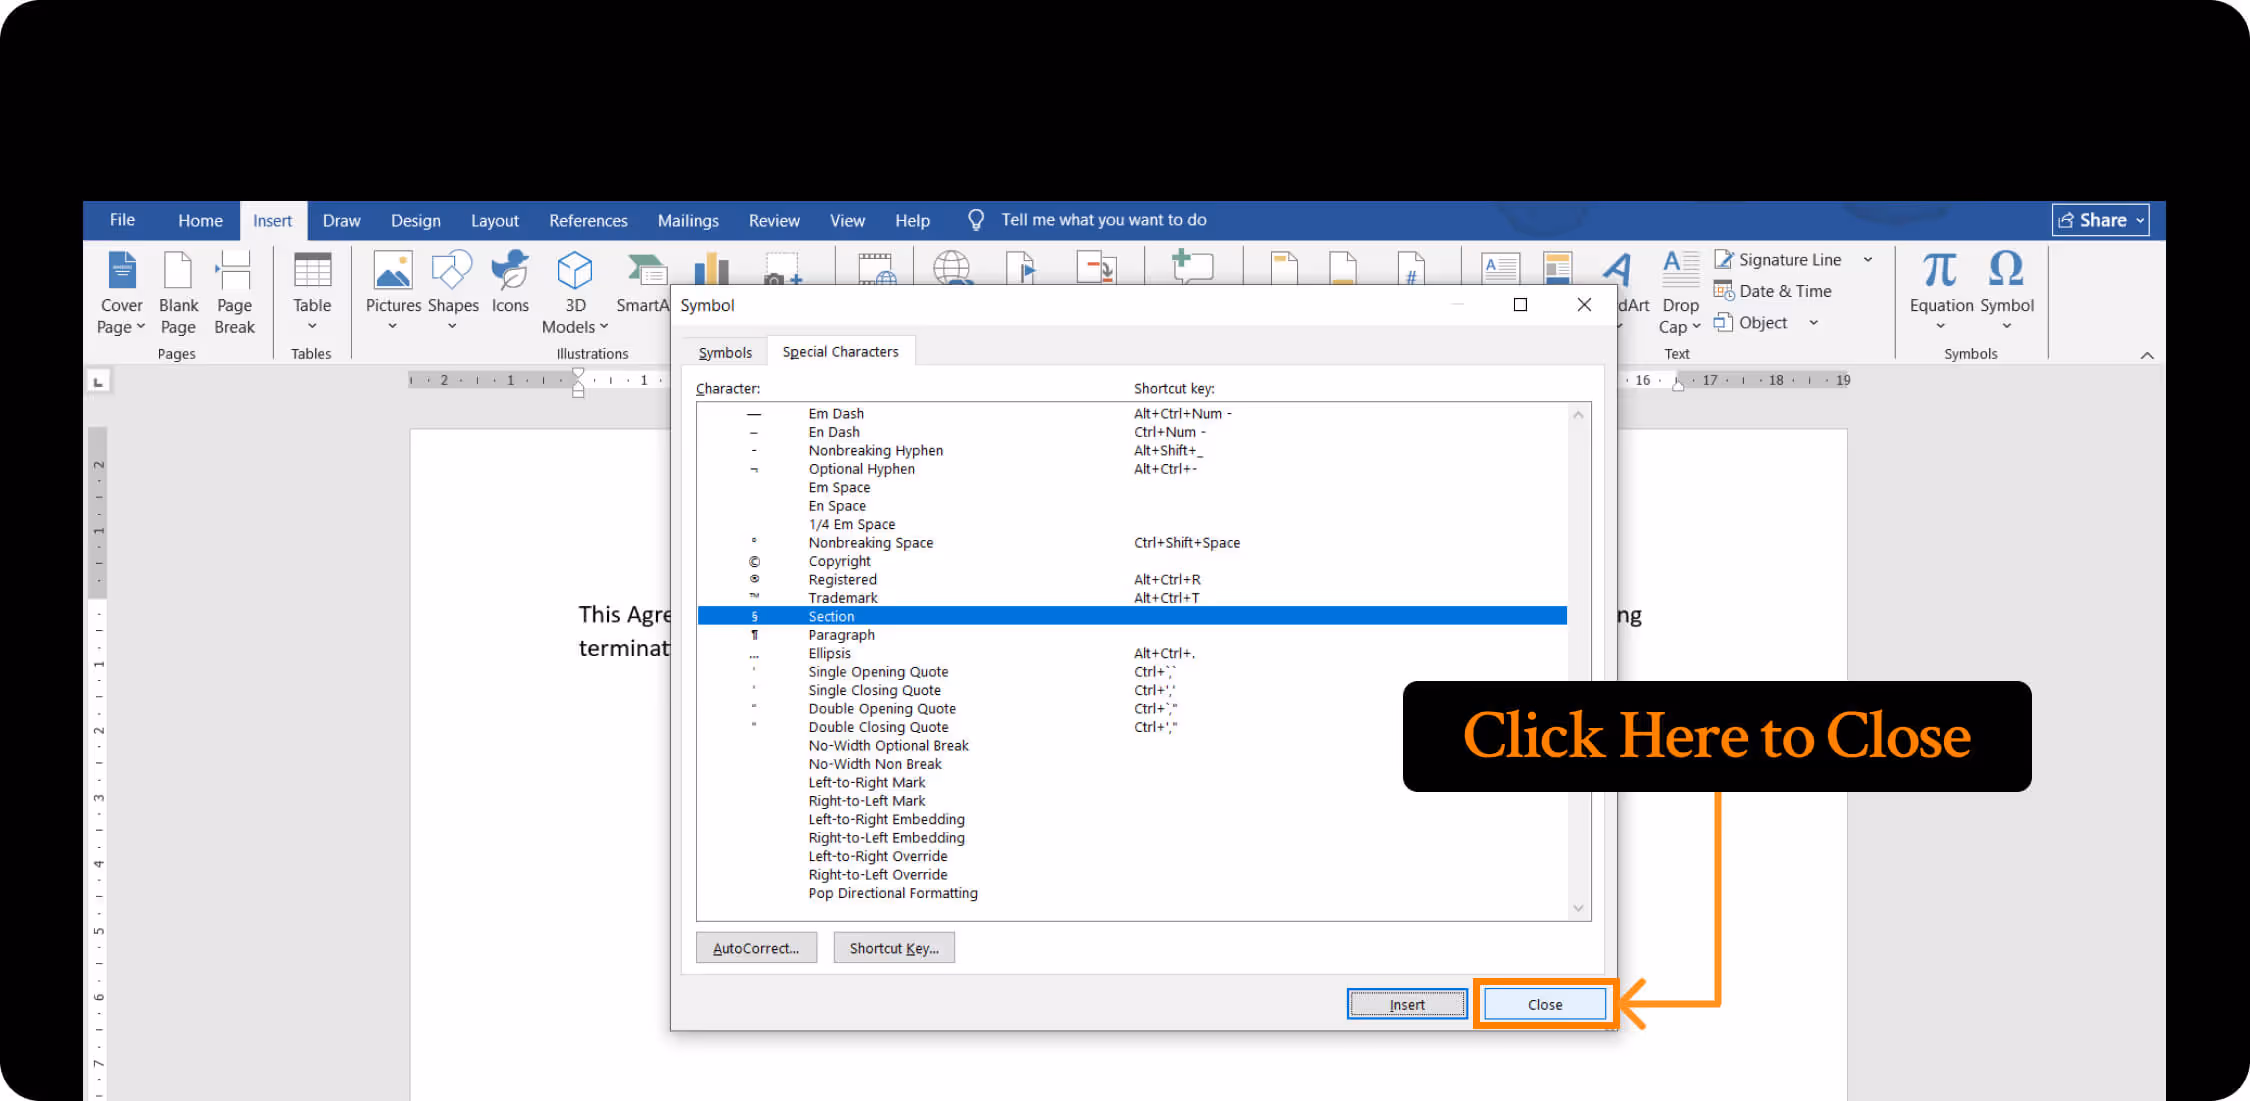This screenshot has width=2250, height=1101.
Task: Select Paragraph in the character list
Action: [x=841, y=635]
